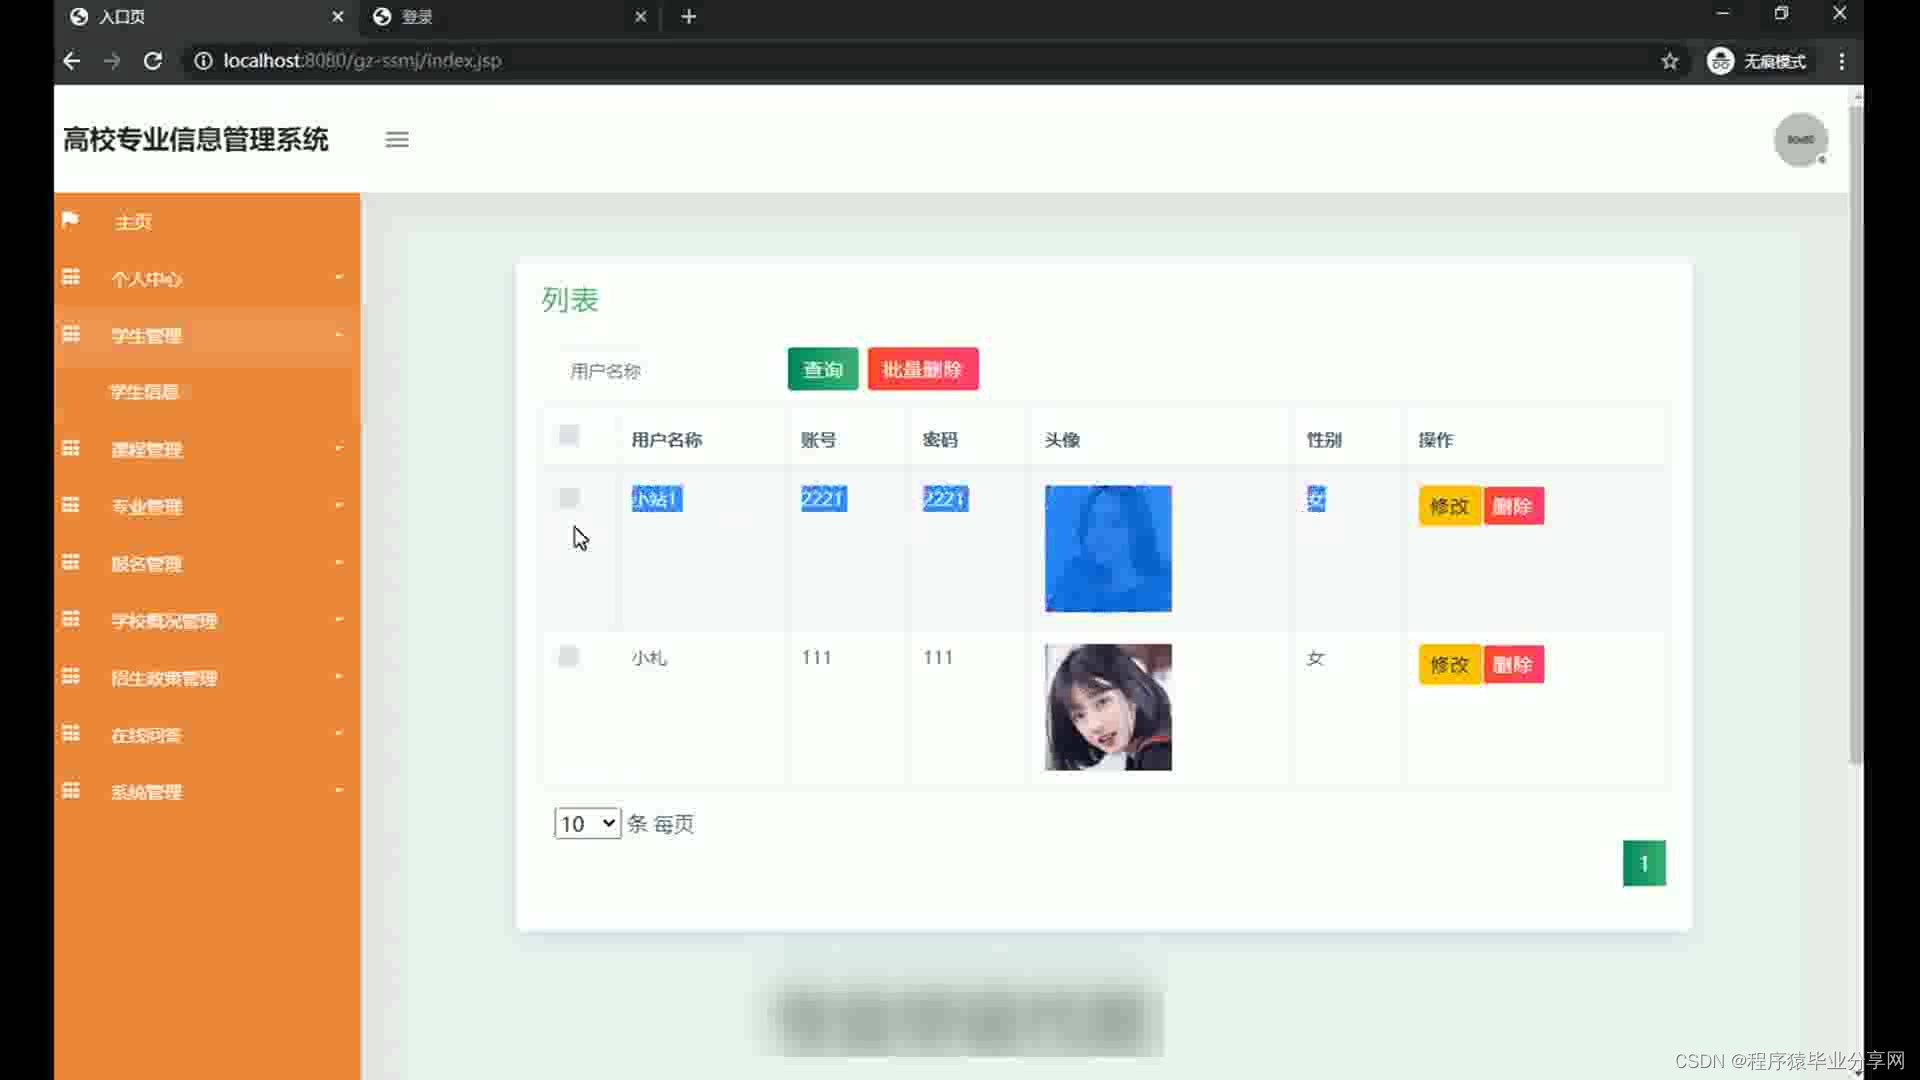The image size is (1920, 1080).
Task: Click the green 查询 button
Action: (x=822, y=369)
